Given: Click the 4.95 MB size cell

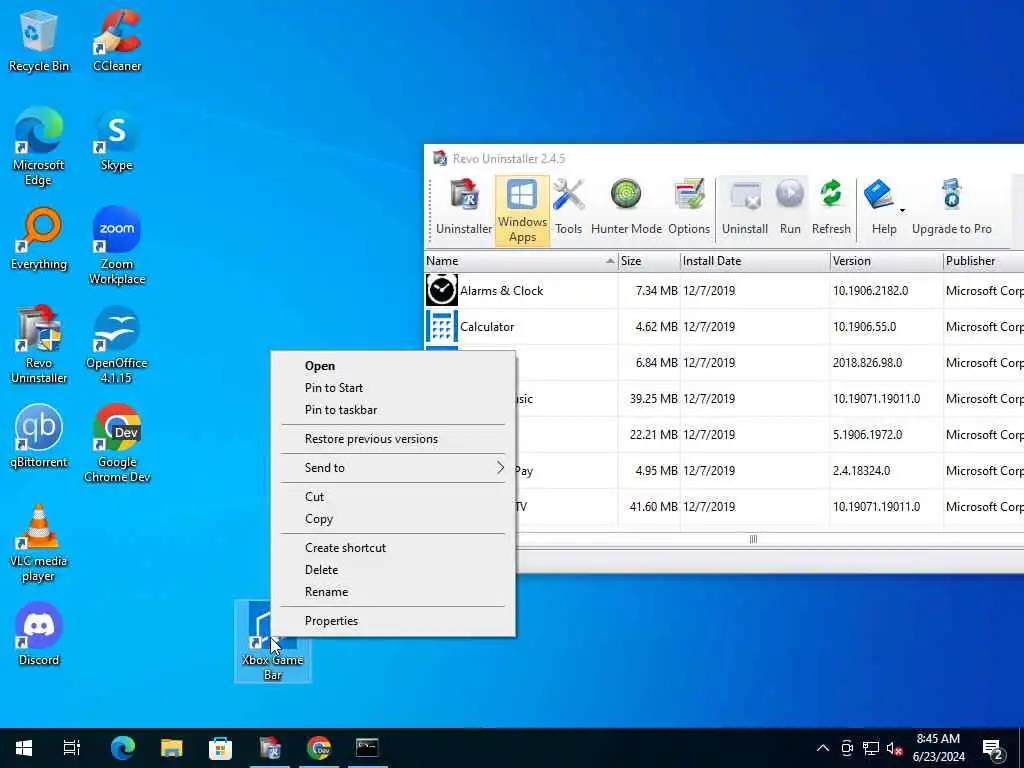Looking at the screenshot, I should [656, 470].
